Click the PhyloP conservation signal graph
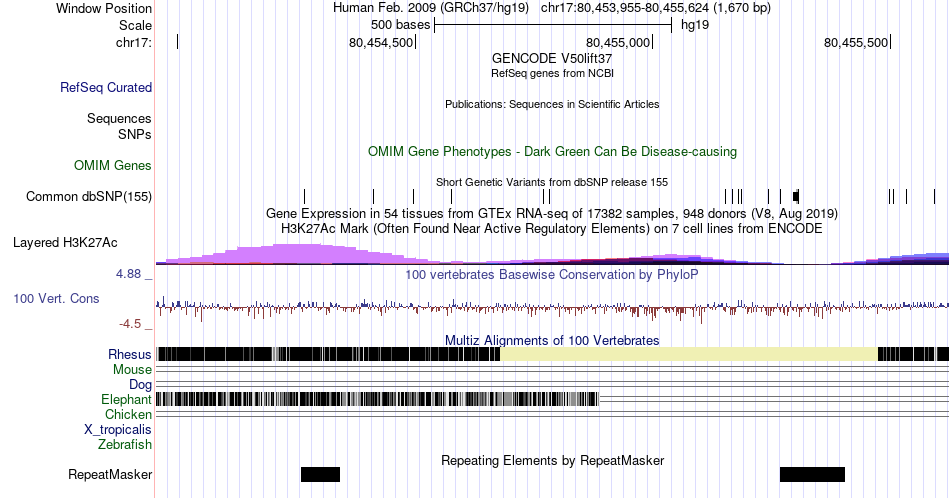This screenshot has width=950, height=498. coord(552,309)
